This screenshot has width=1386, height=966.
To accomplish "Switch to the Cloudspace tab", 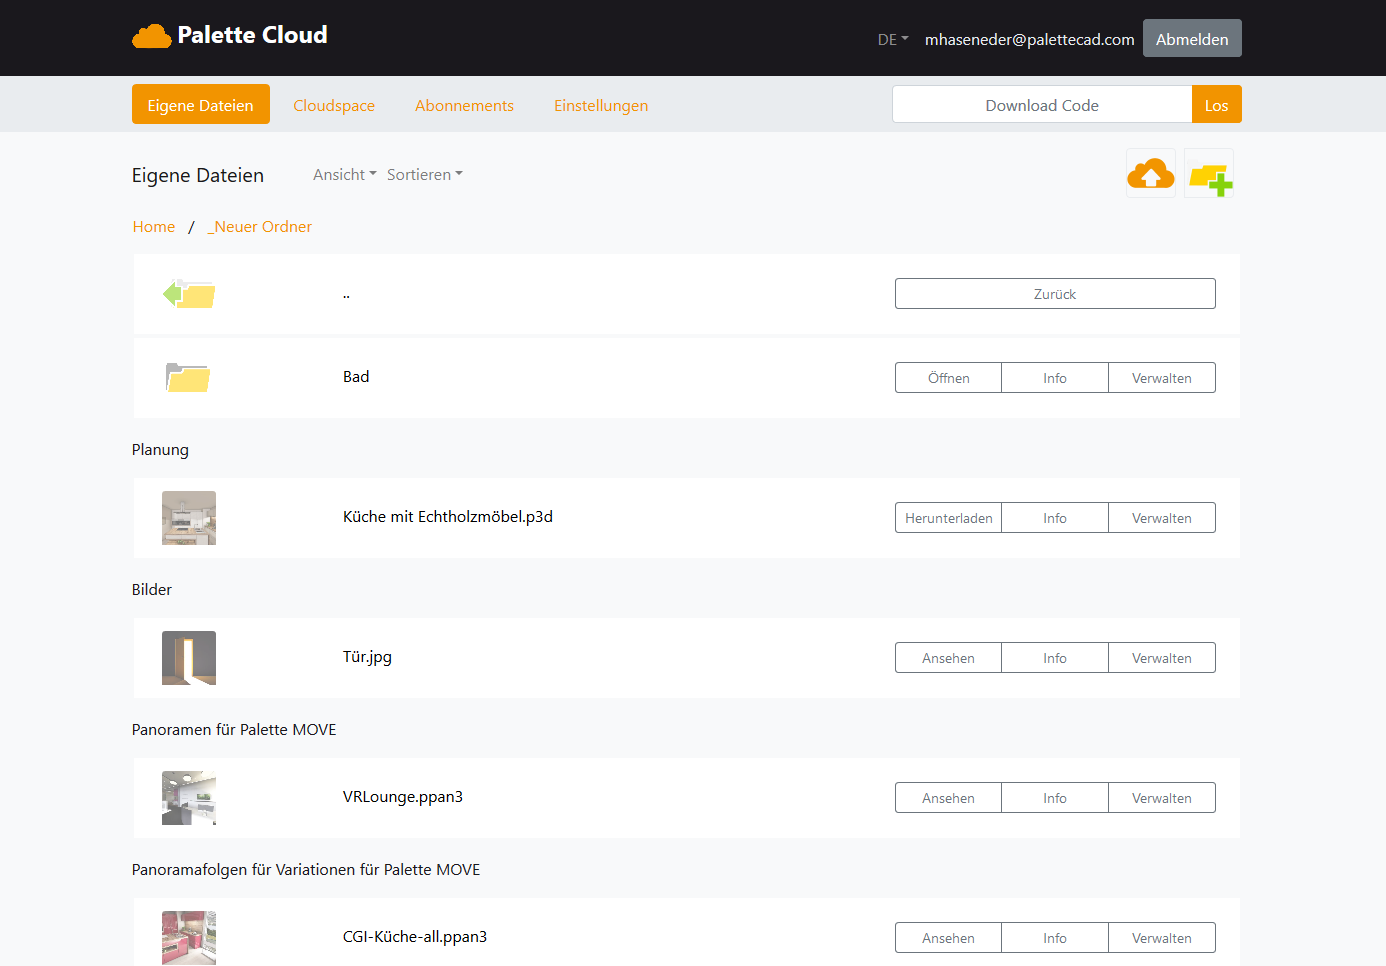I will [x=334, y=106].
